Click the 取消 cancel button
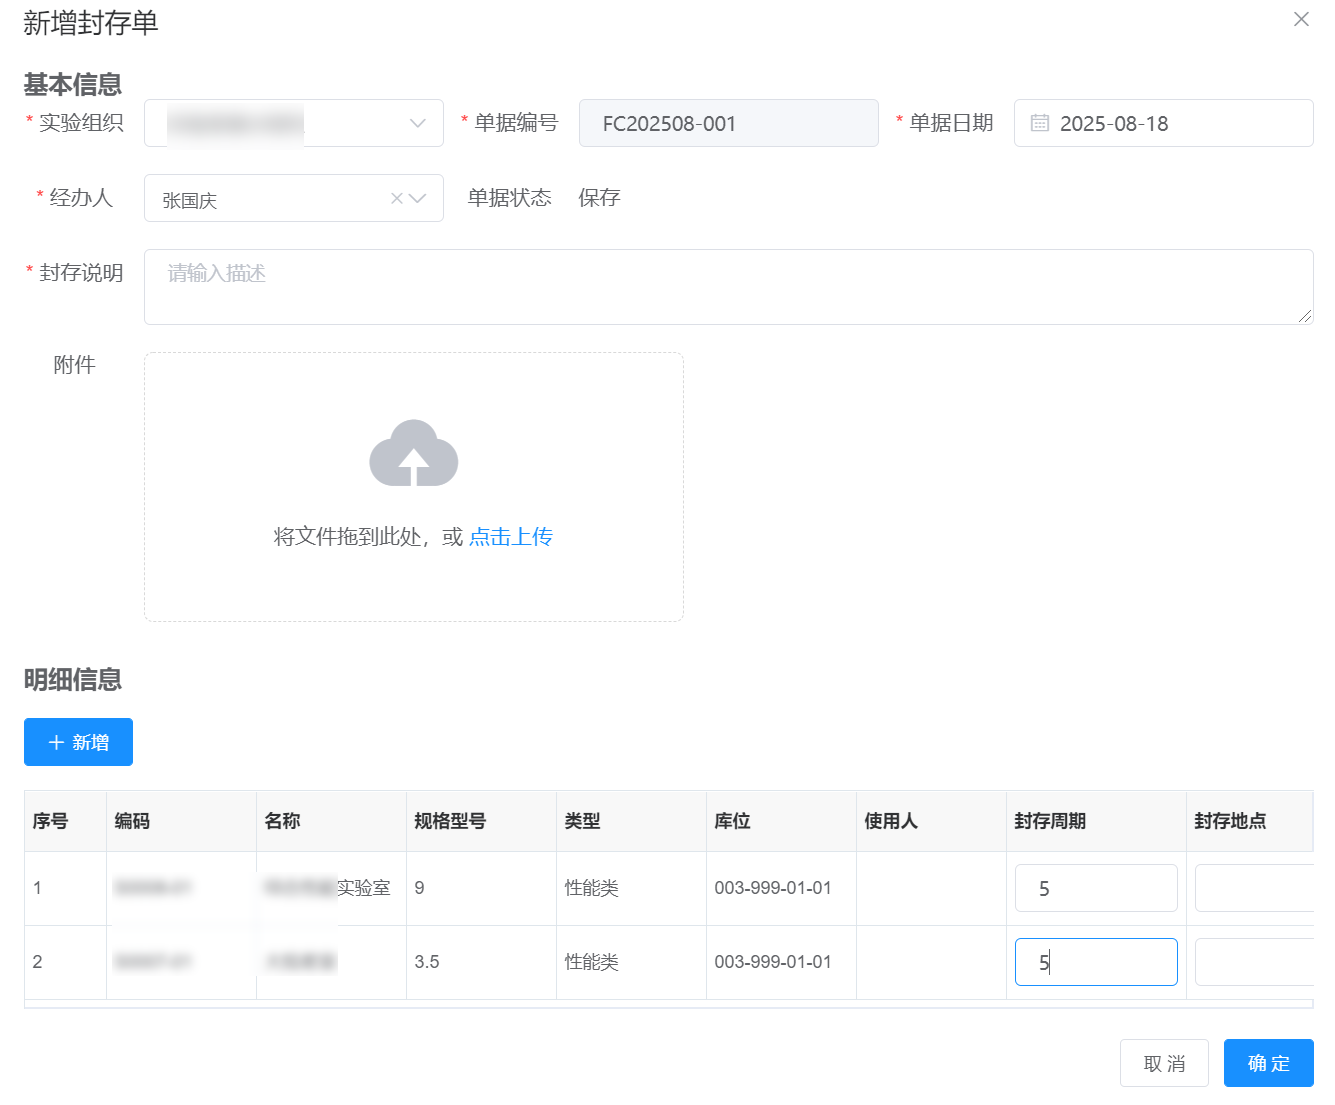Viewport: 1335px width, 1105px height. coord(1164,1063)
